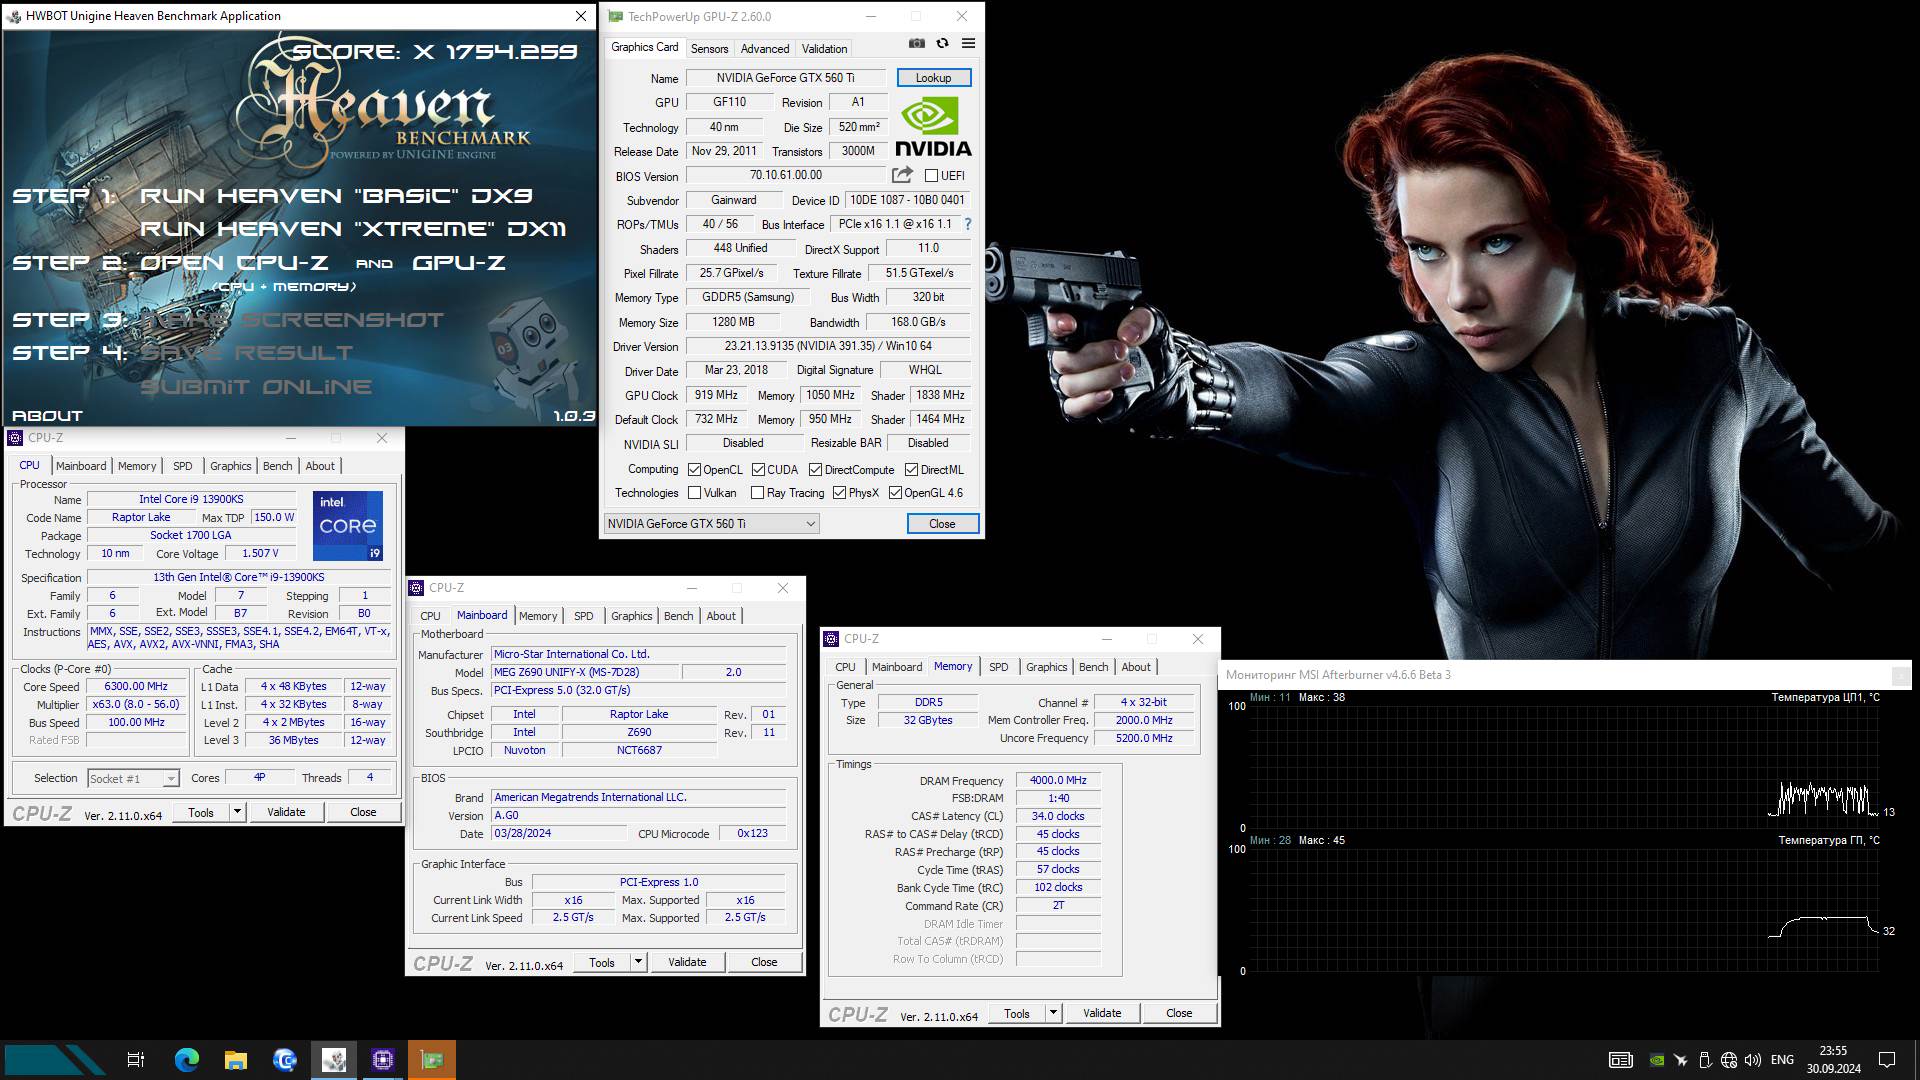1920x1080 pixels.
Task: Toggle the DirectML checkbox
Action: point(911,470)
